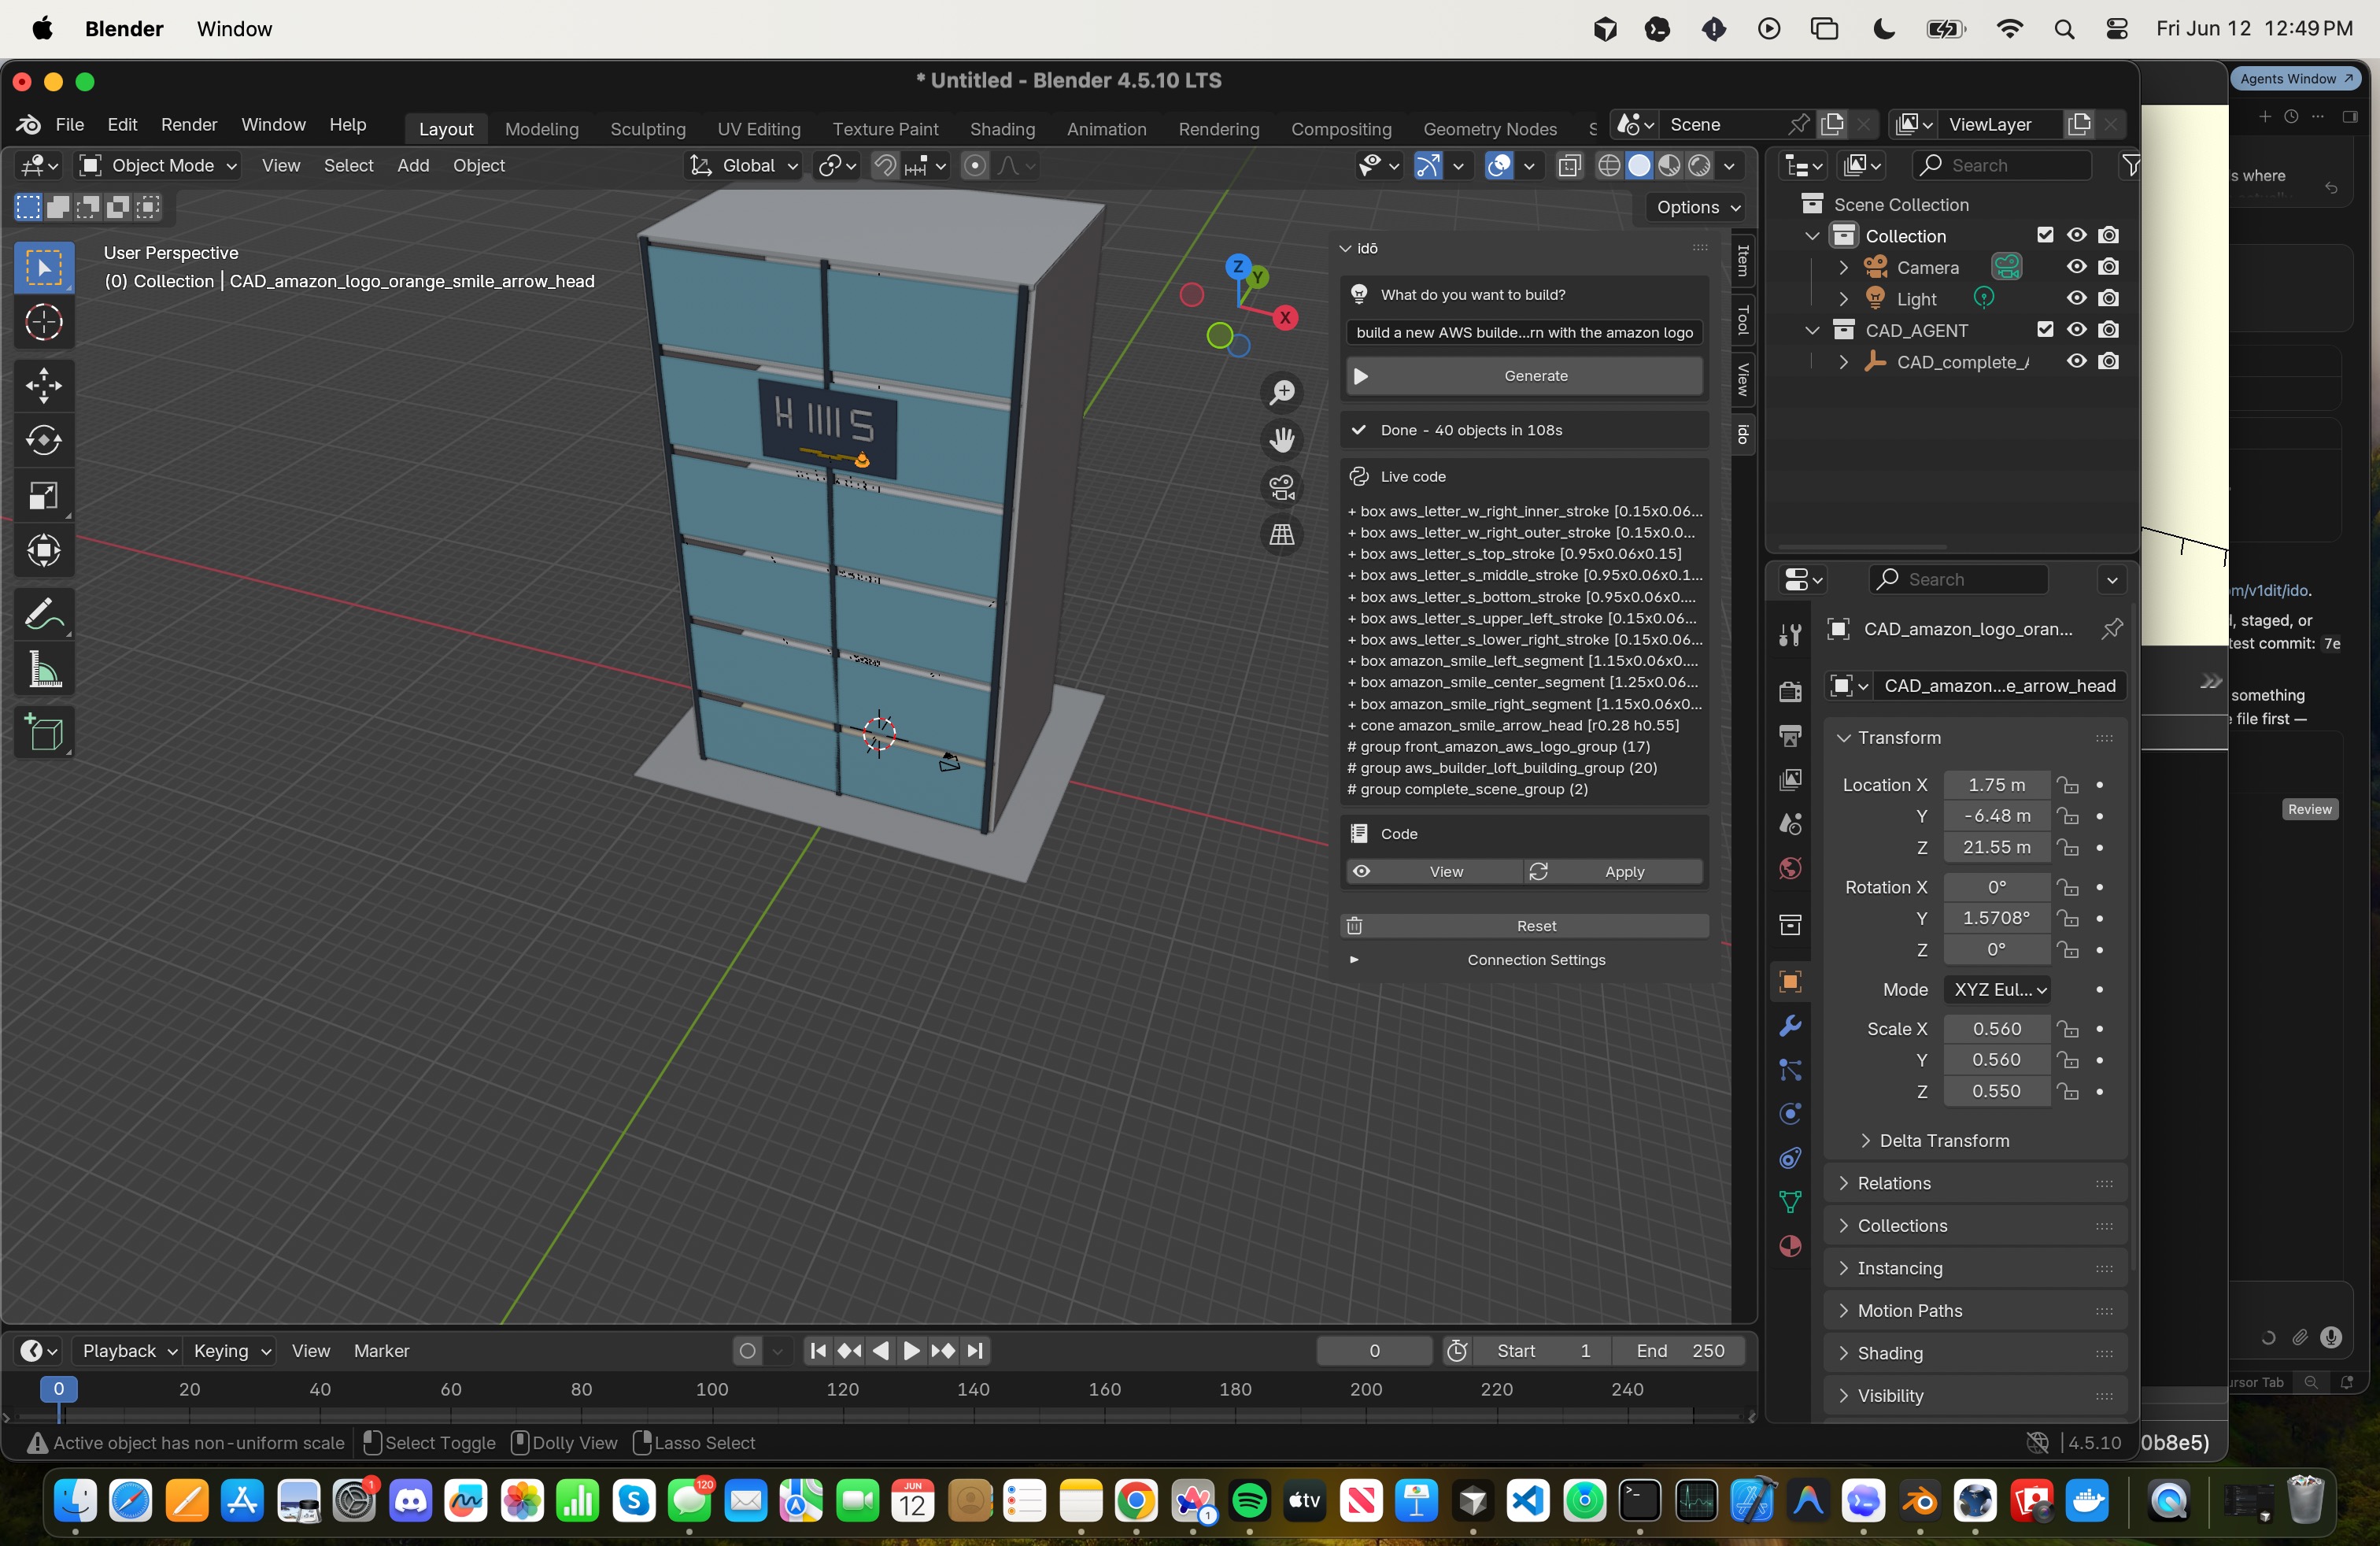Open Material properties sphere icon

[x=1790, y=1246]
